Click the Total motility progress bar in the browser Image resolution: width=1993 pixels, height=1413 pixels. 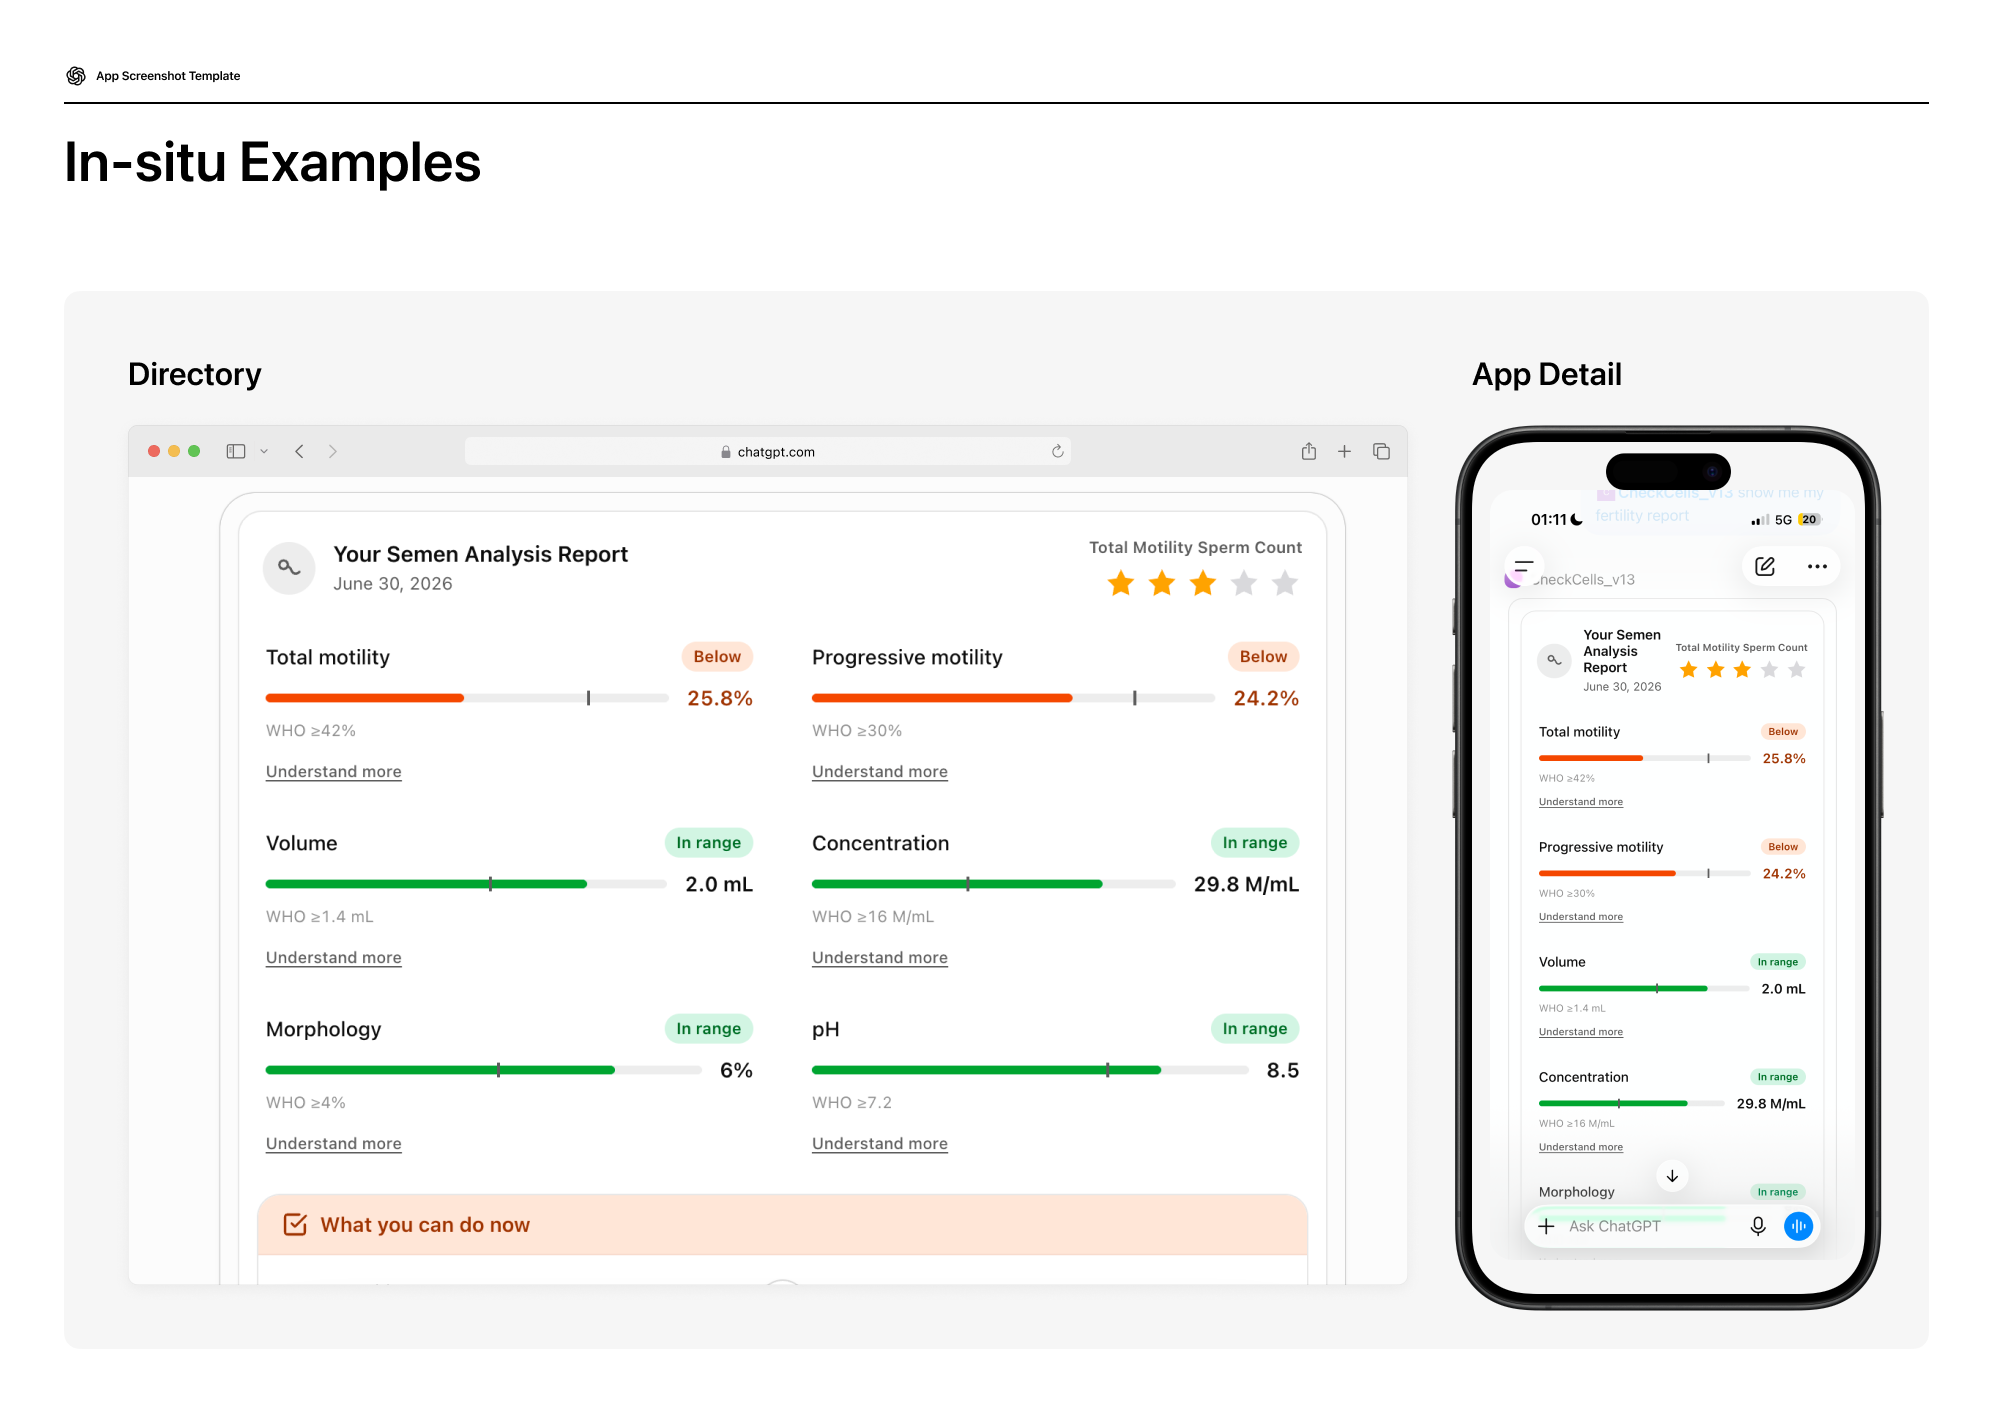coord(467,698)
